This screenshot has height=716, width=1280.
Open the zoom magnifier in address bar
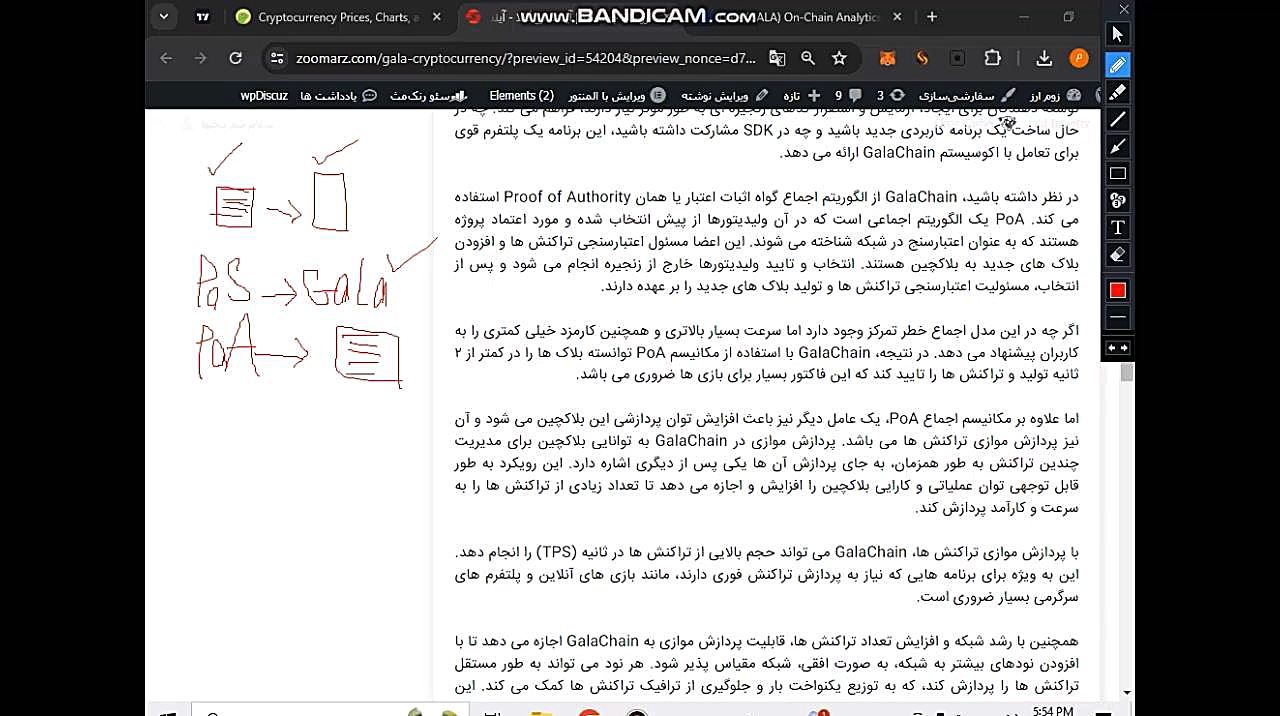point(808,58)
